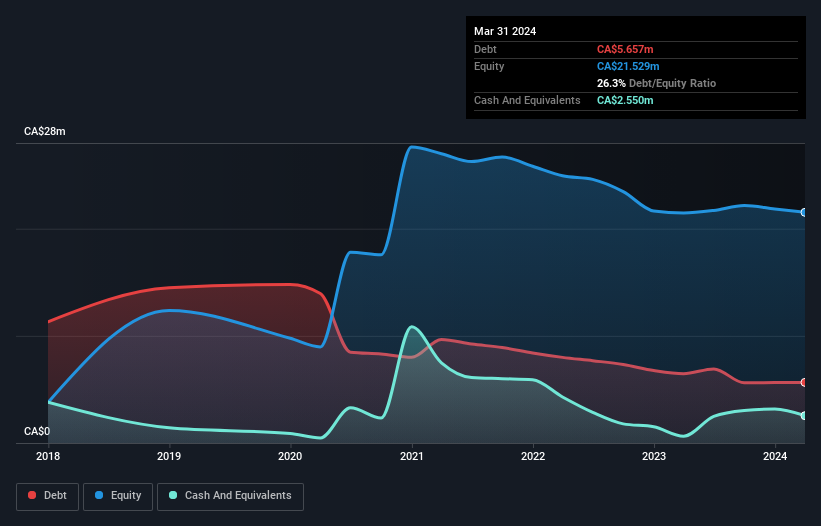Click the Mar 31 2024 tooltip date
Screen dimensions: 821x526
[x=505, y=31]
